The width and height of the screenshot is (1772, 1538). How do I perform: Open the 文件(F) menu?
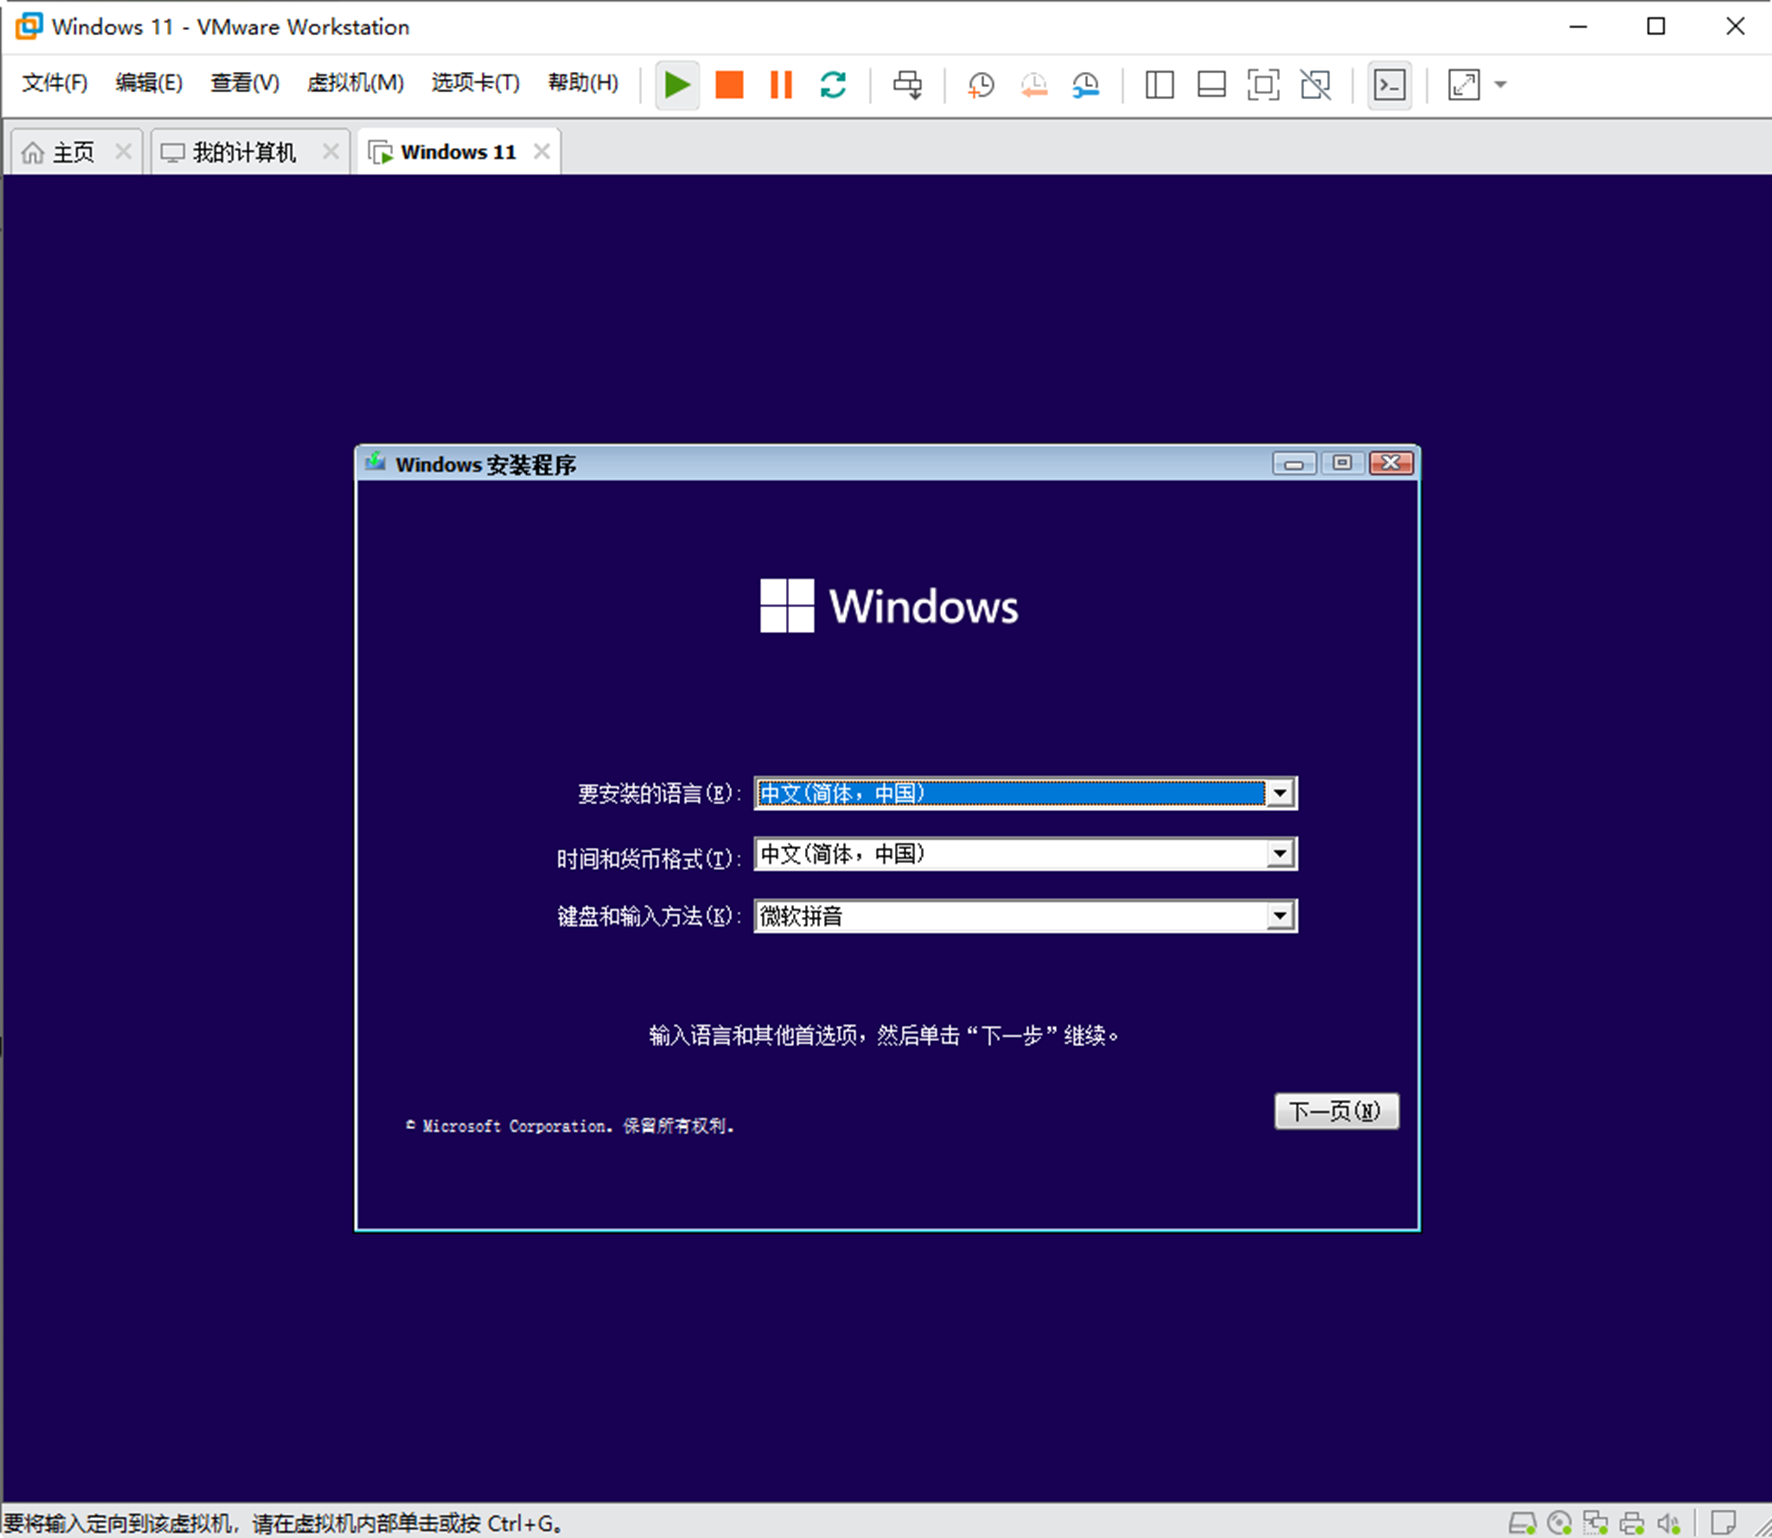coord(55,83)
